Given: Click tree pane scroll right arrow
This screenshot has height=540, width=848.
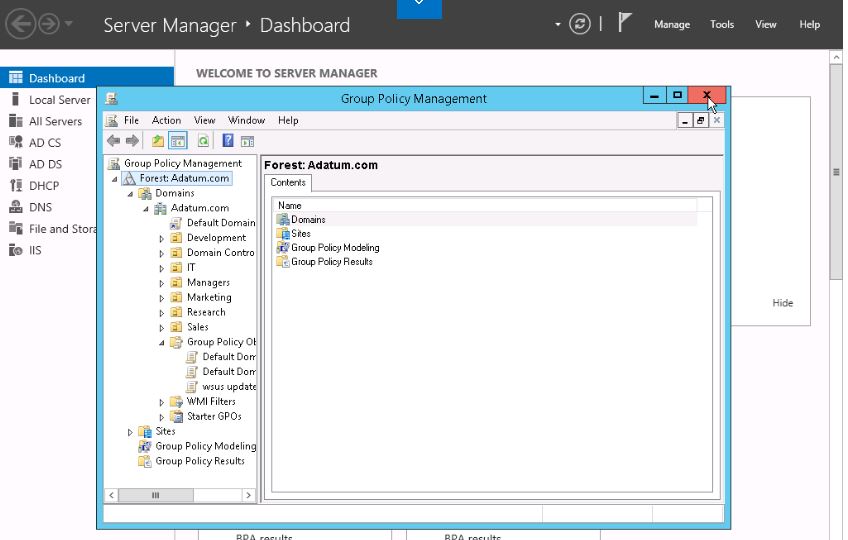Looking at the screenshot, I should pos(248,495).
